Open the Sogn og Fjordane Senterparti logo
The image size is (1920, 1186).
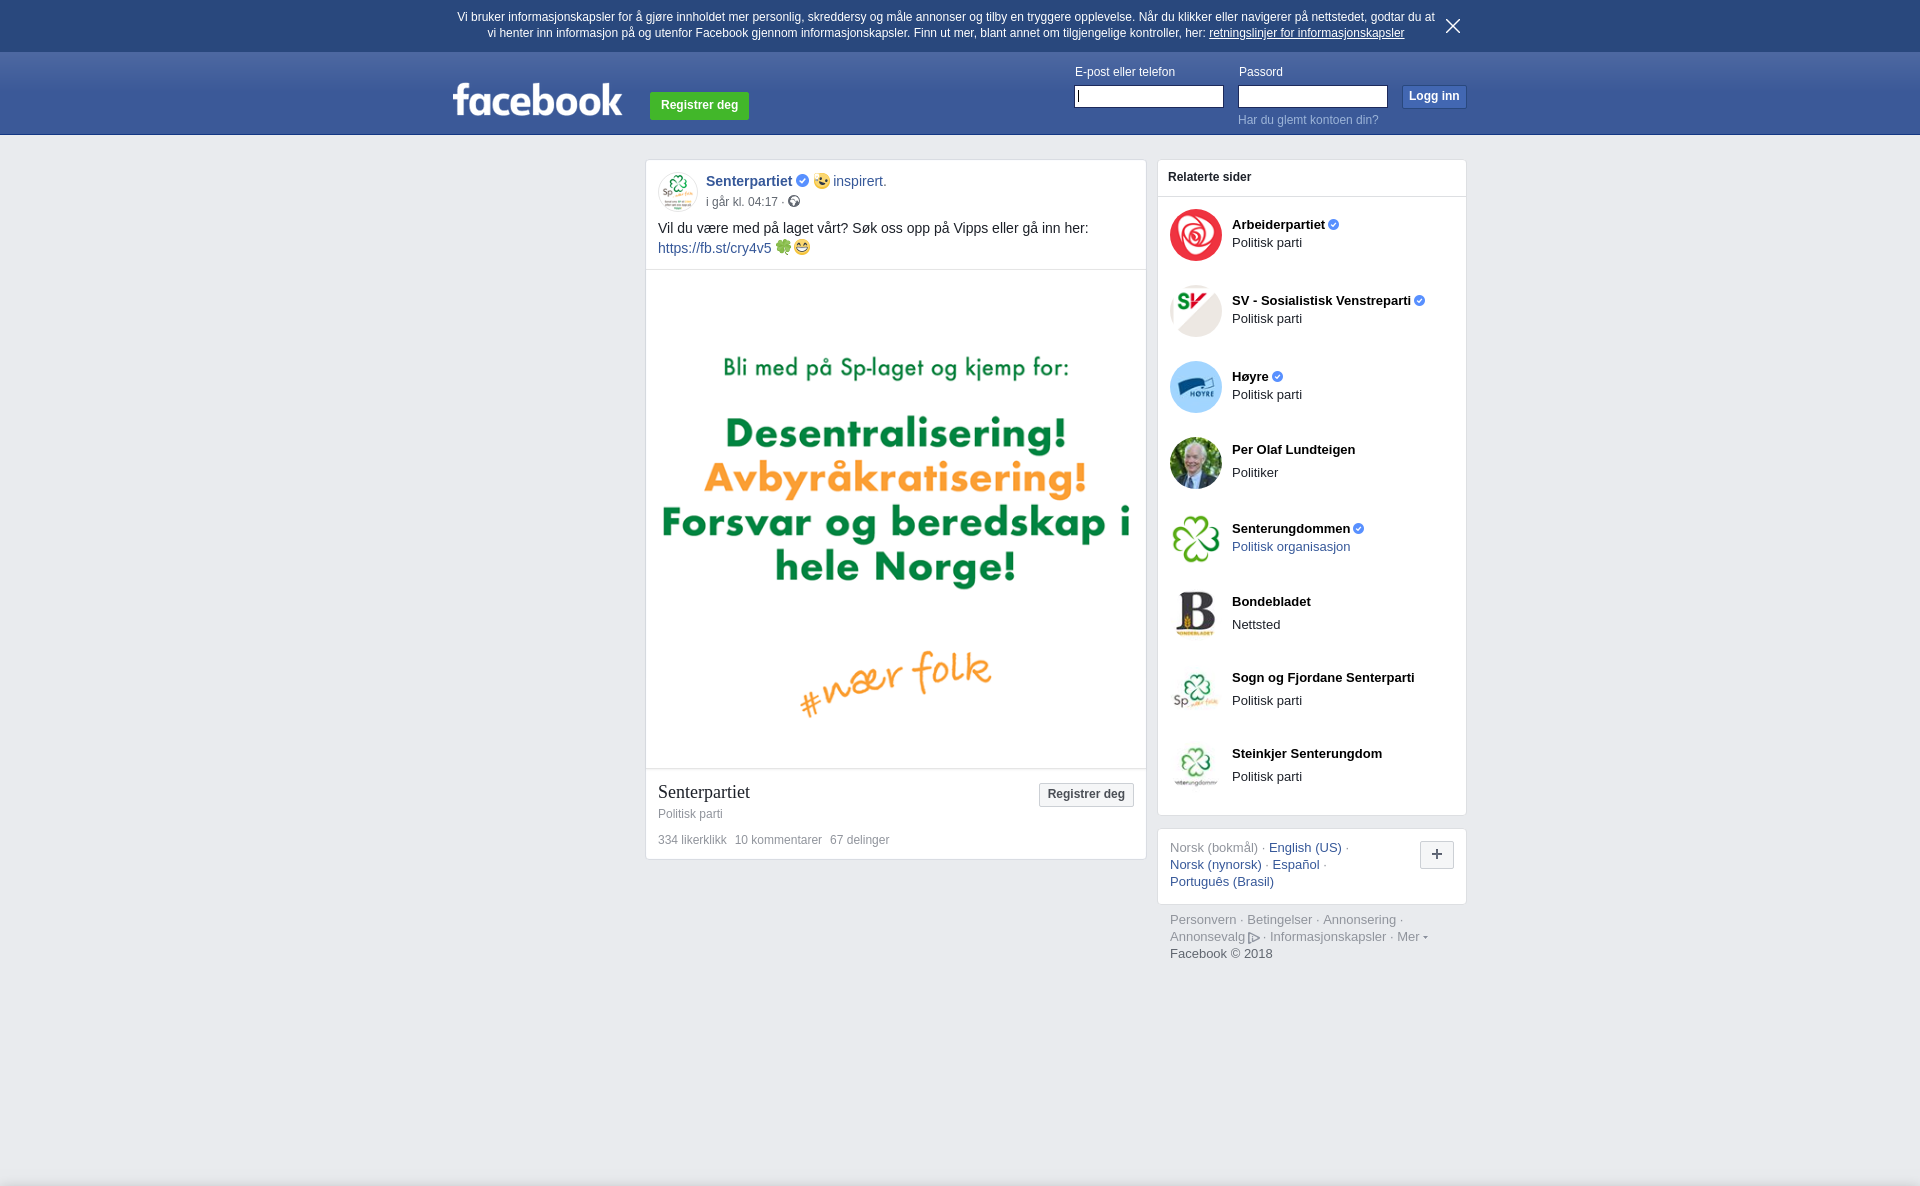pos(1196,691)
